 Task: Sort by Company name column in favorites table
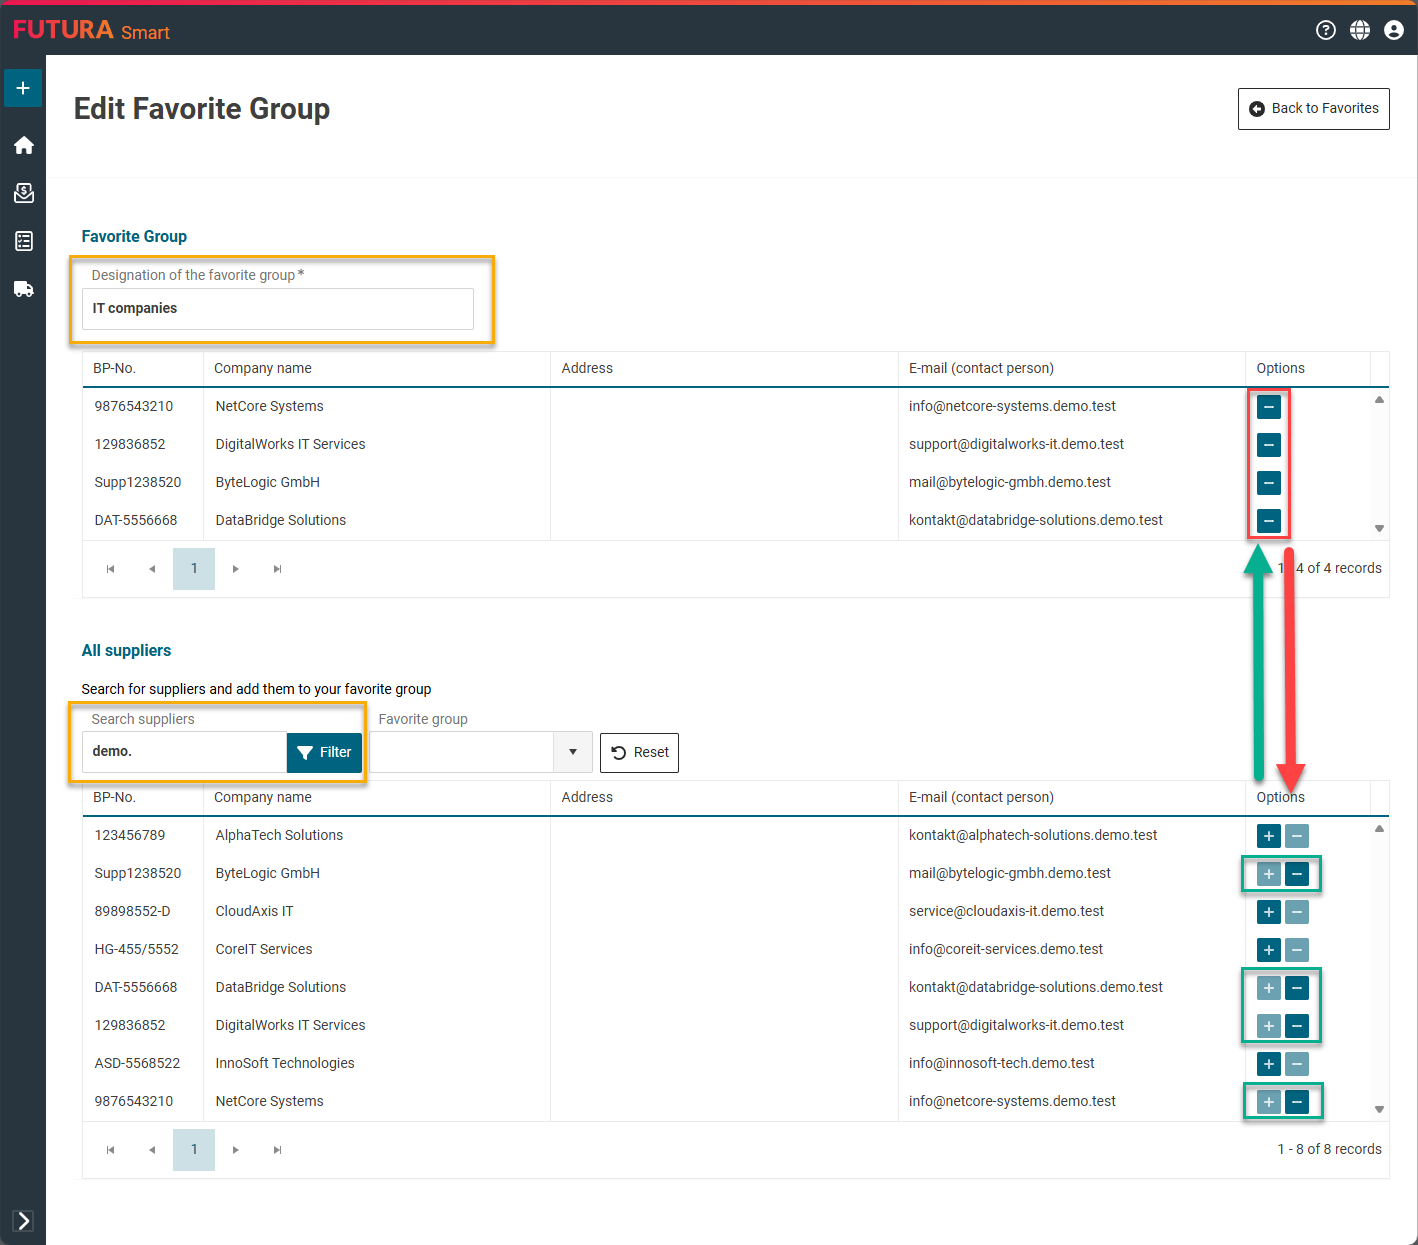[x=263, y=368]
